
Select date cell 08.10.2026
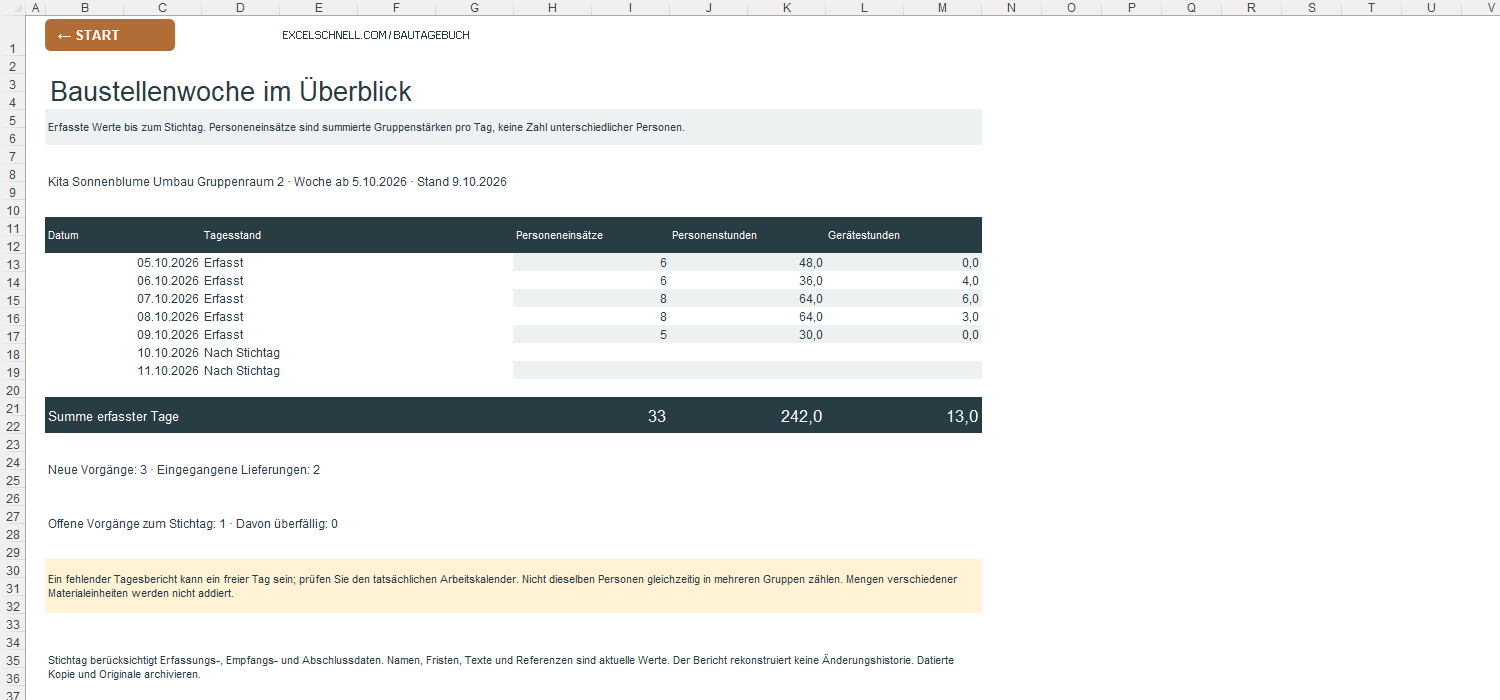point(168,317)
